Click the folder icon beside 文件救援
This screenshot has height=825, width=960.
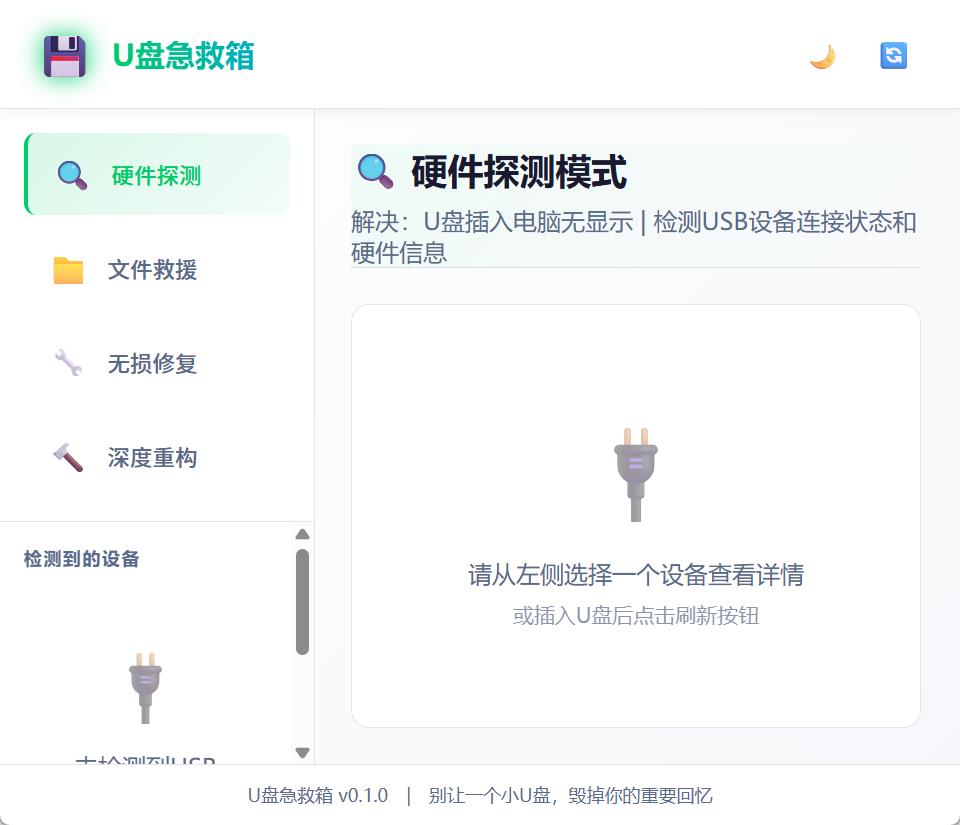pos(68,270)
